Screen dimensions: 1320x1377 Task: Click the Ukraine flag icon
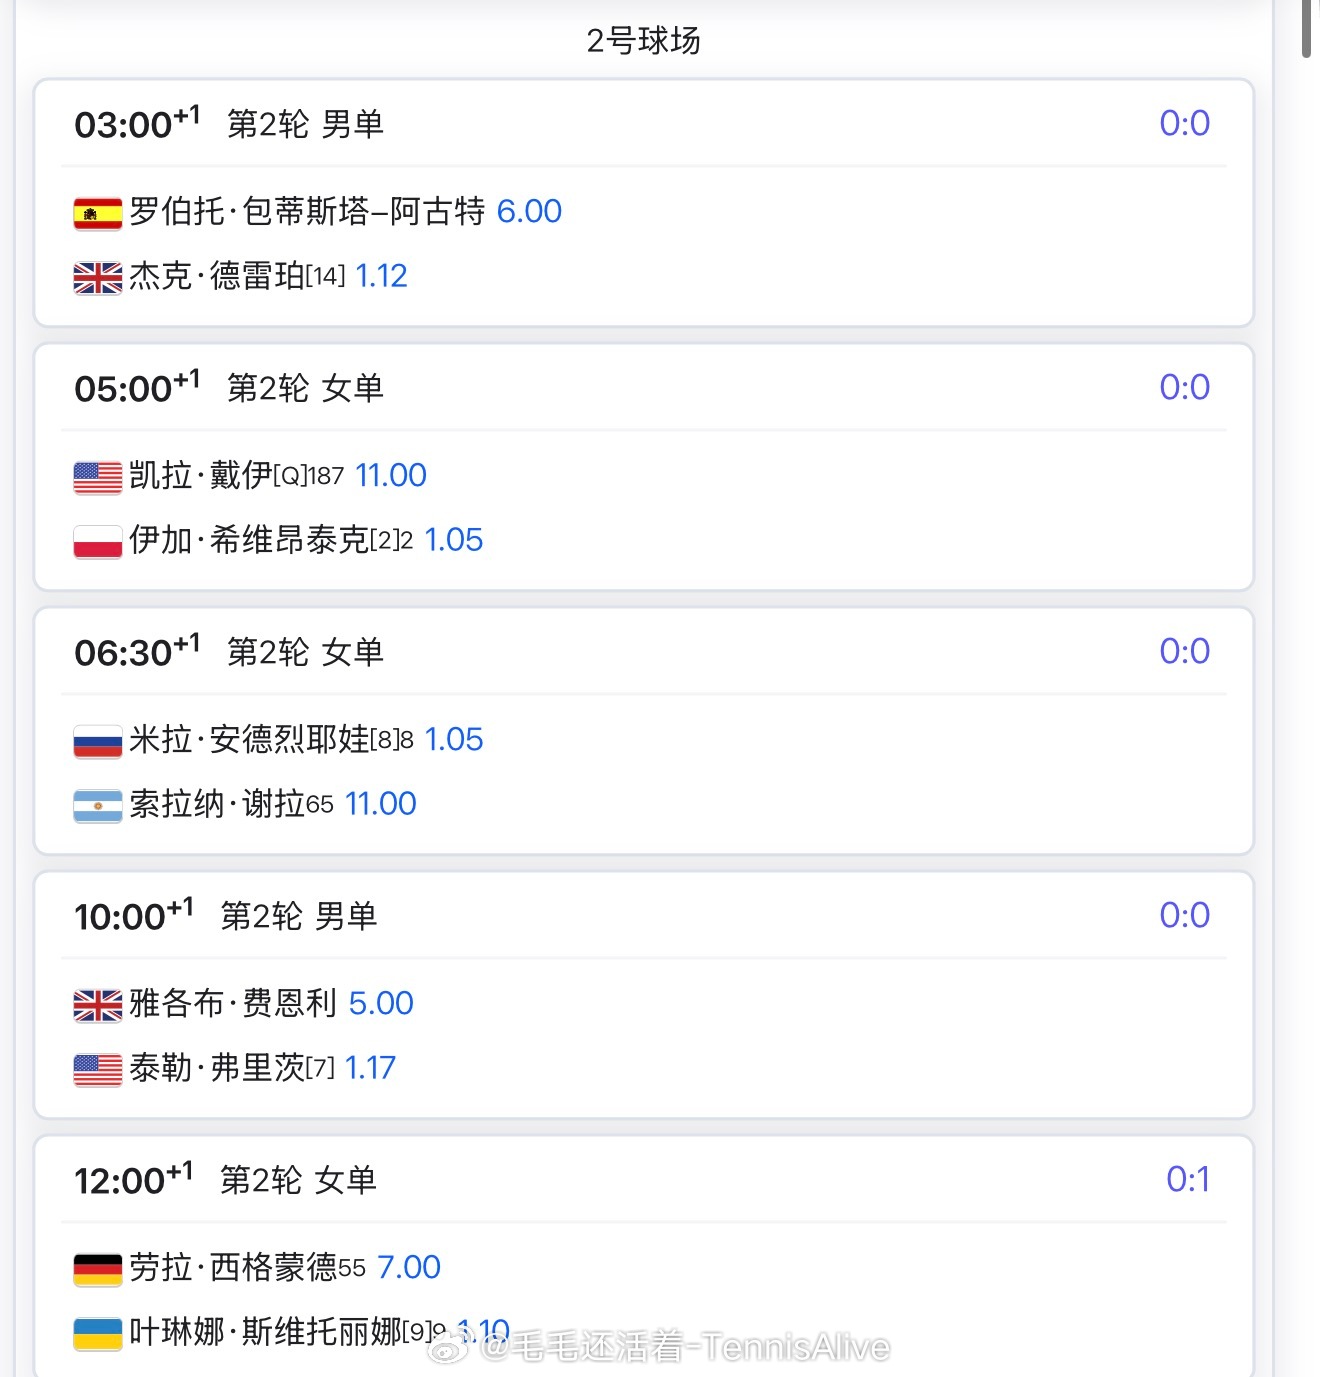pyautogui.click(x=98, y=1333)
